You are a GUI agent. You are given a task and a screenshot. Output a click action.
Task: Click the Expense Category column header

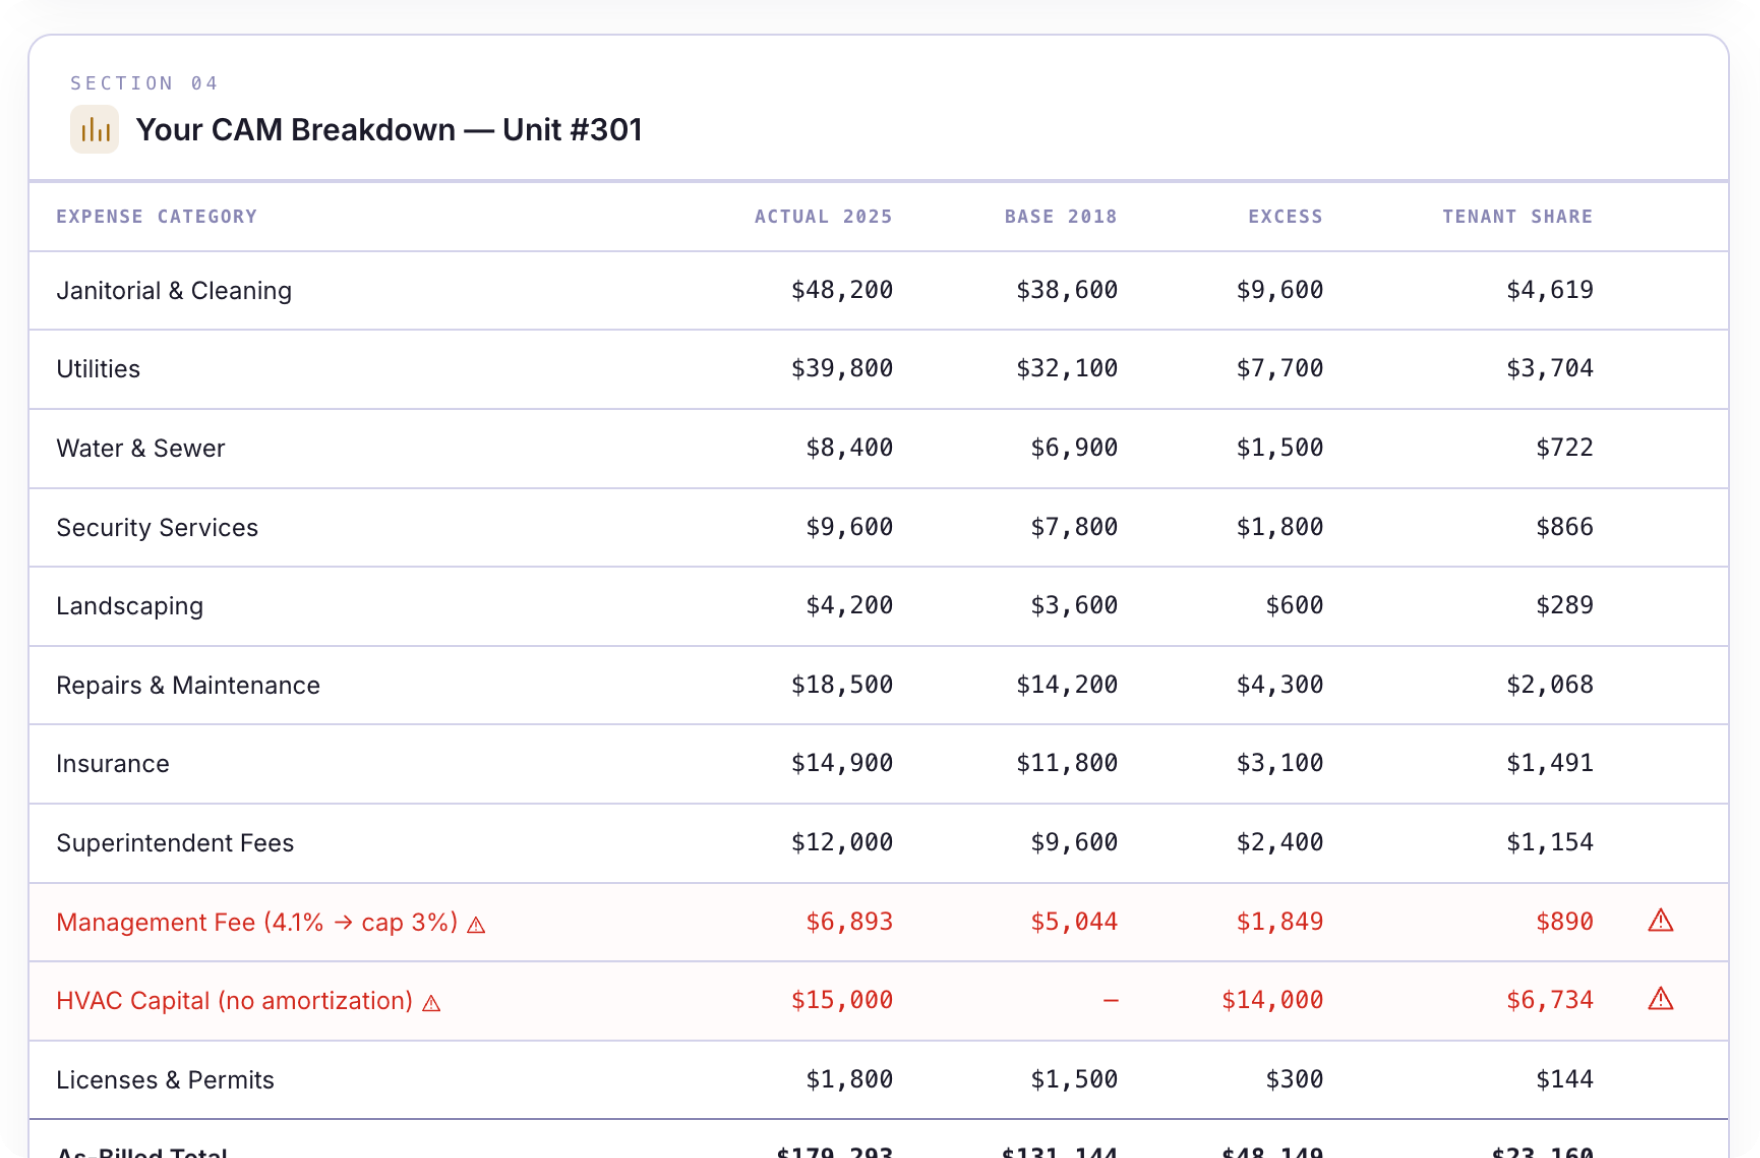pos(157,216)
